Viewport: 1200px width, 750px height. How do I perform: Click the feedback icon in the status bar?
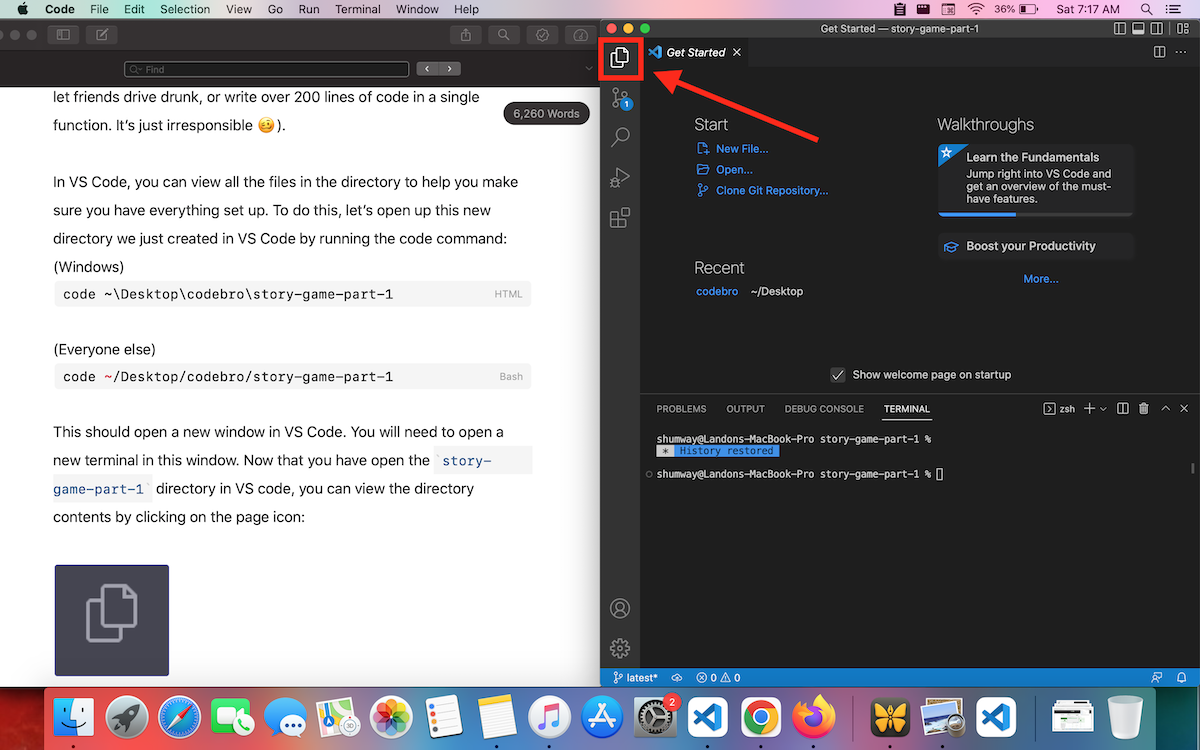[x=1157, y=677]
